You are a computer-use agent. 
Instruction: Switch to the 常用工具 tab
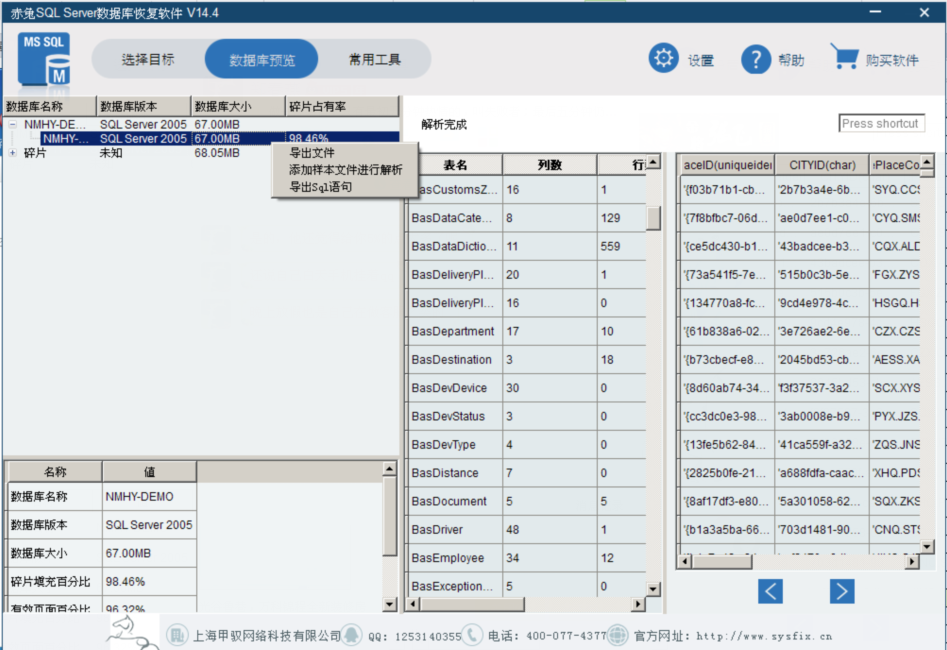375,59
